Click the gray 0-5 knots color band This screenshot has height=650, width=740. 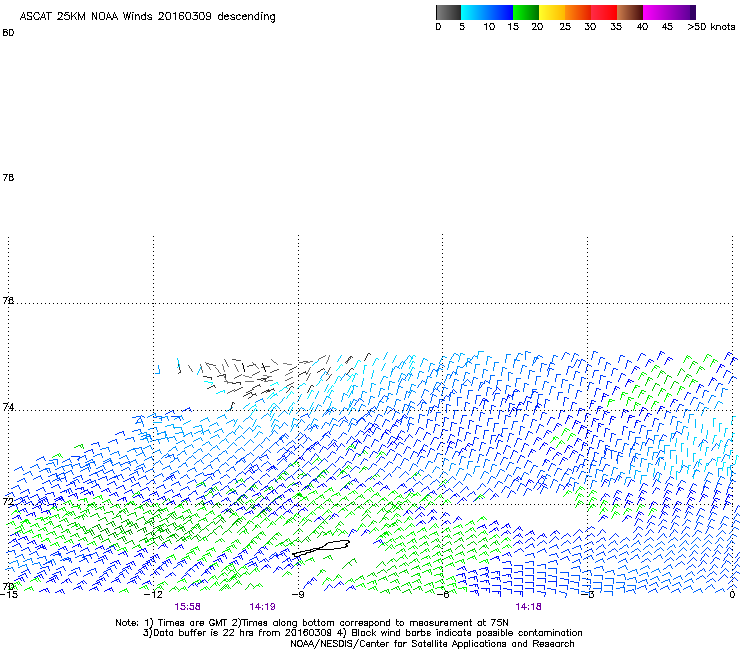pos(448,12)
